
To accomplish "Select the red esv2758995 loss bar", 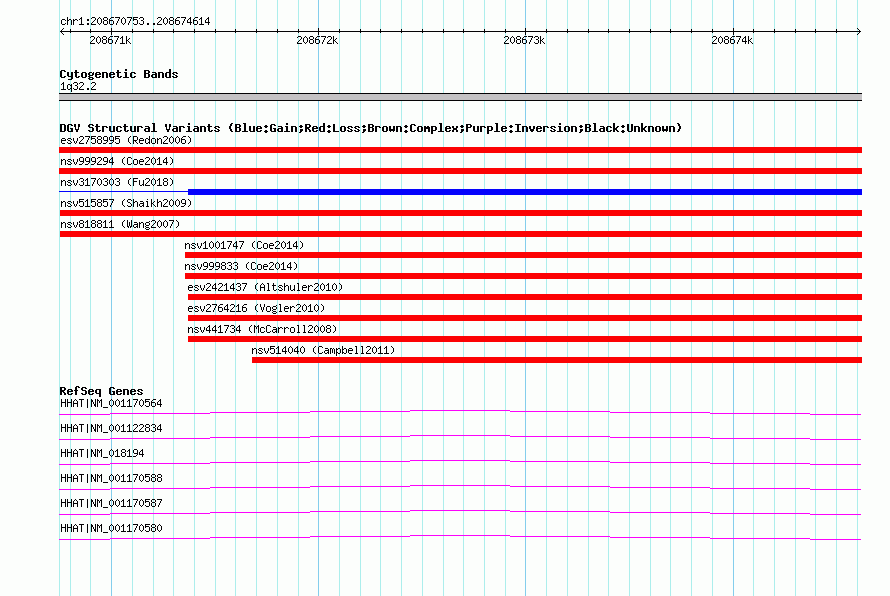I will point(460,150).
